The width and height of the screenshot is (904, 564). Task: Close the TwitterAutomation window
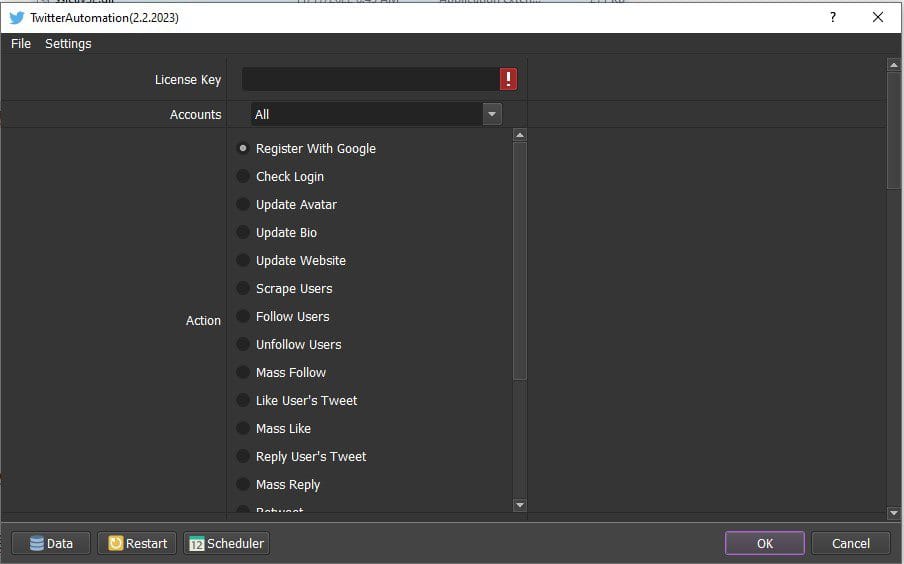[x=877, y=17]
